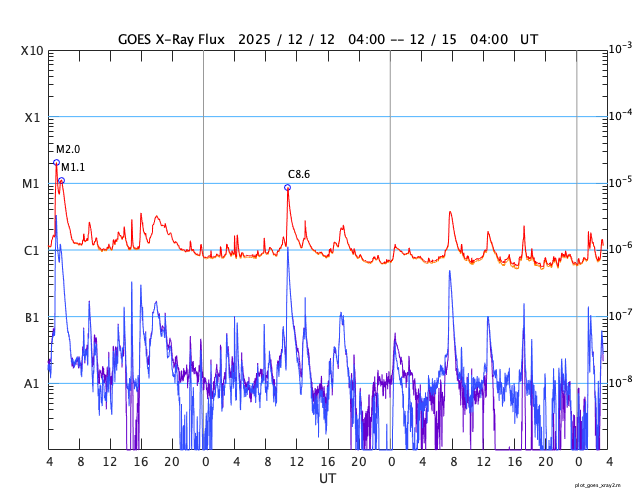Click the M1.1 flare text label
The height and width of the screenshot is (500, 640).
[74, 168]
